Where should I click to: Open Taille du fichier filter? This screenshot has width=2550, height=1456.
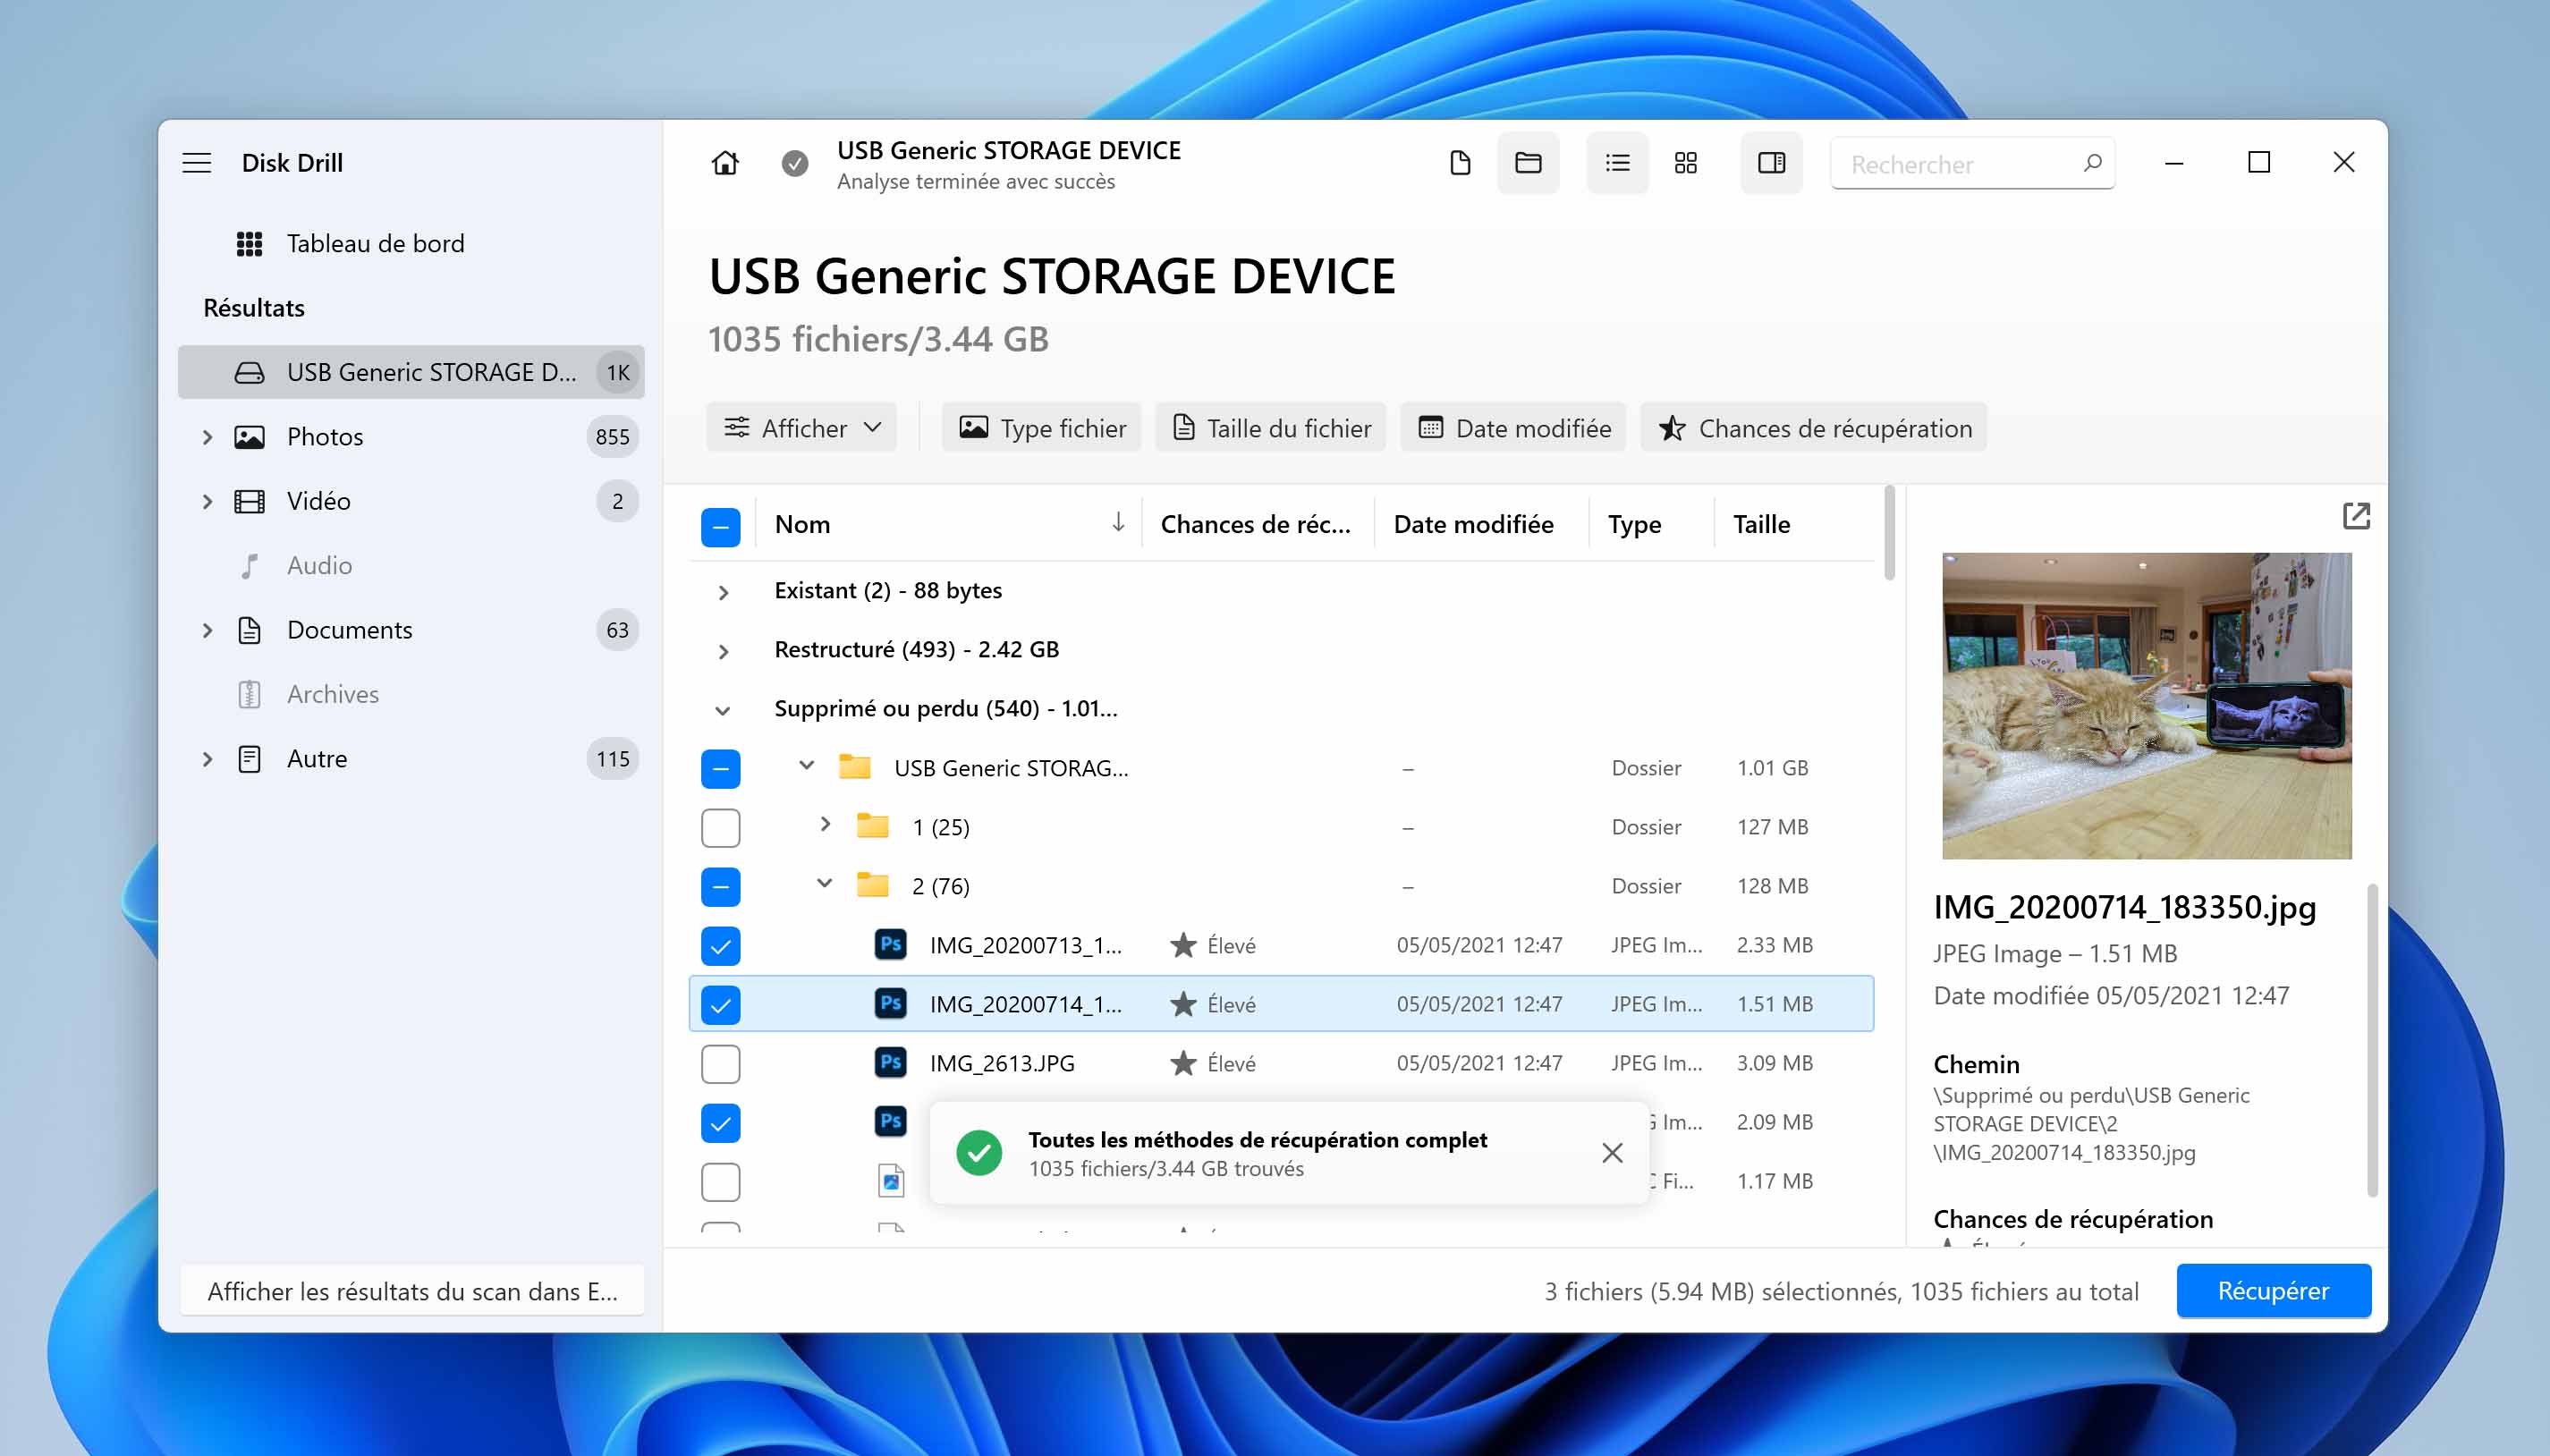coord(1271,428)
